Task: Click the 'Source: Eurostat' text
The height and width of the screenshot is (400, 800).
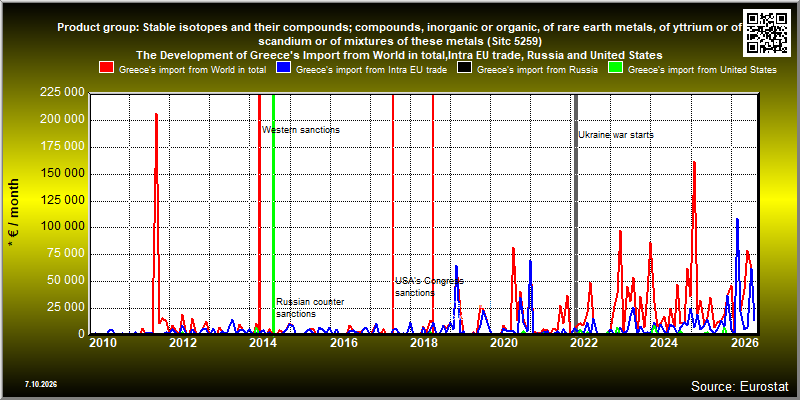Action: coord(739,386)
